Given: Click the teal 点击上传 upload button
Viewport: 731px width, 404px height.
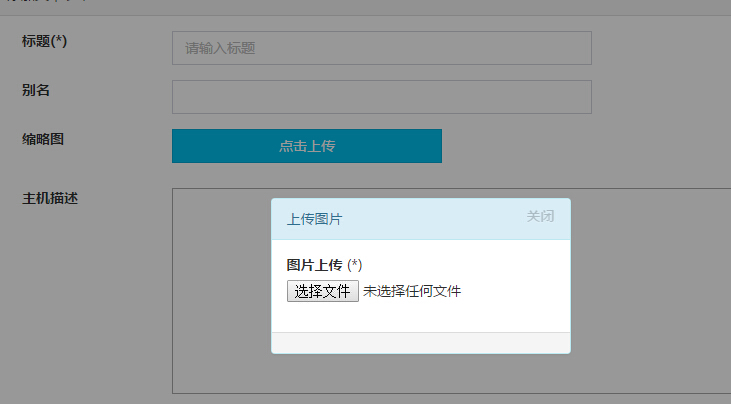Looking at the screenshot, I should point(307,146).
